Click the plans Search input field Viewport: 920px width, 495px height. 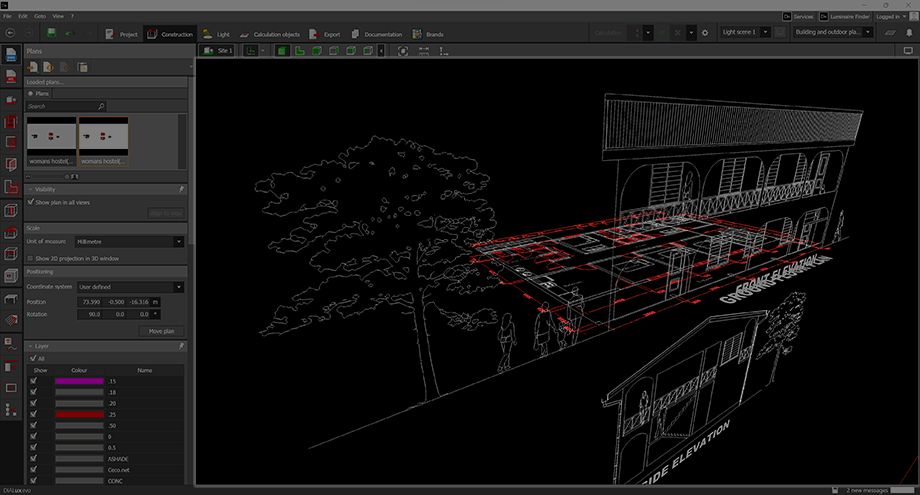point(60,105)
